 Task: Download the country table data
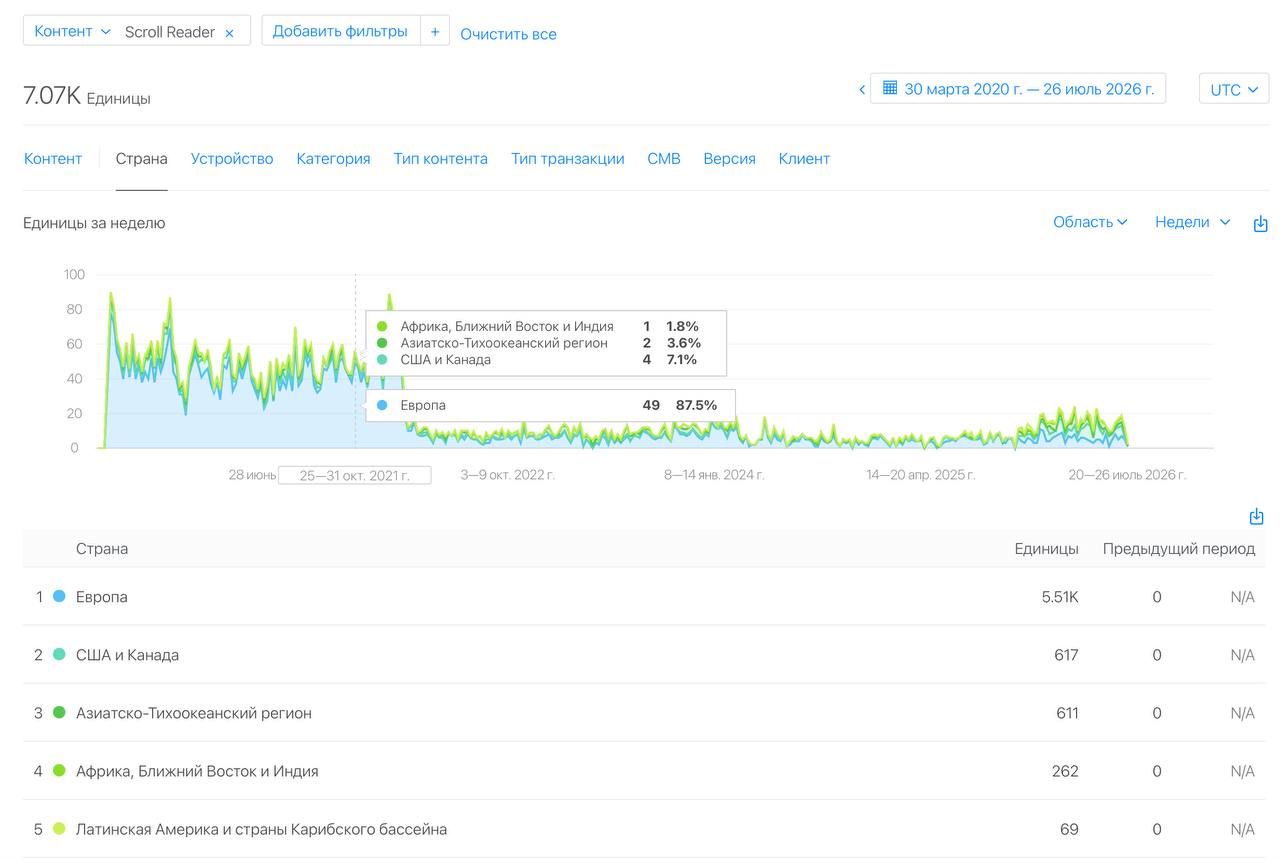(x=1257, y=517)
